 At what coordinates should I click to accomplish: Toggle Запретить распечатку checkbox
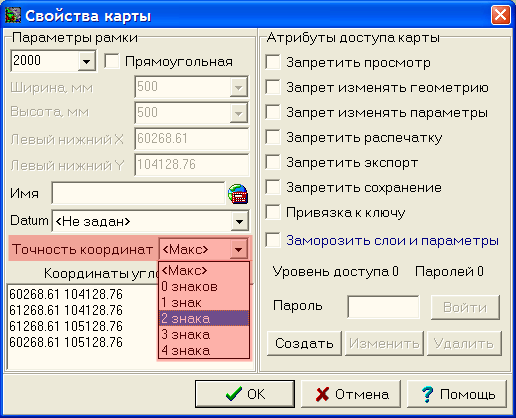pos(273,137)
